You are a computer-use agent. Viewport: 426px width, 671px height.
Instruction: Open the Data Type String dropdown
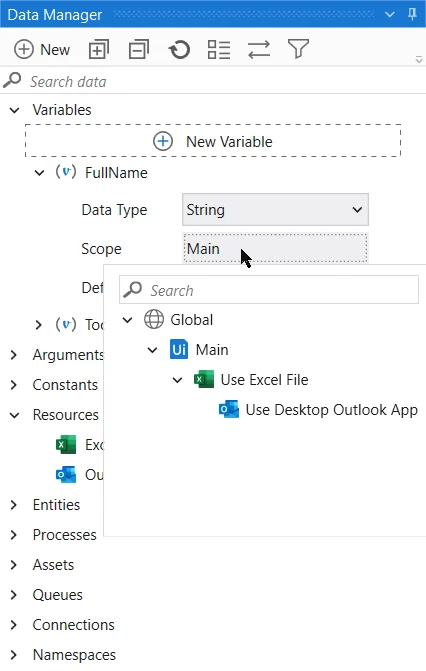point(275,210)
